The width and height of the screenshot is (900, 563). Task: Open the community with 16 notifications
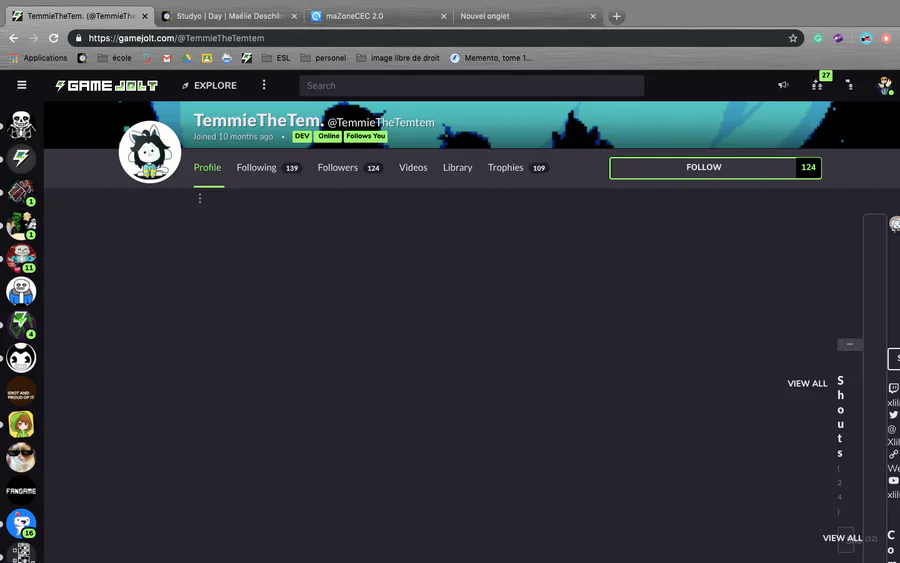21,524
